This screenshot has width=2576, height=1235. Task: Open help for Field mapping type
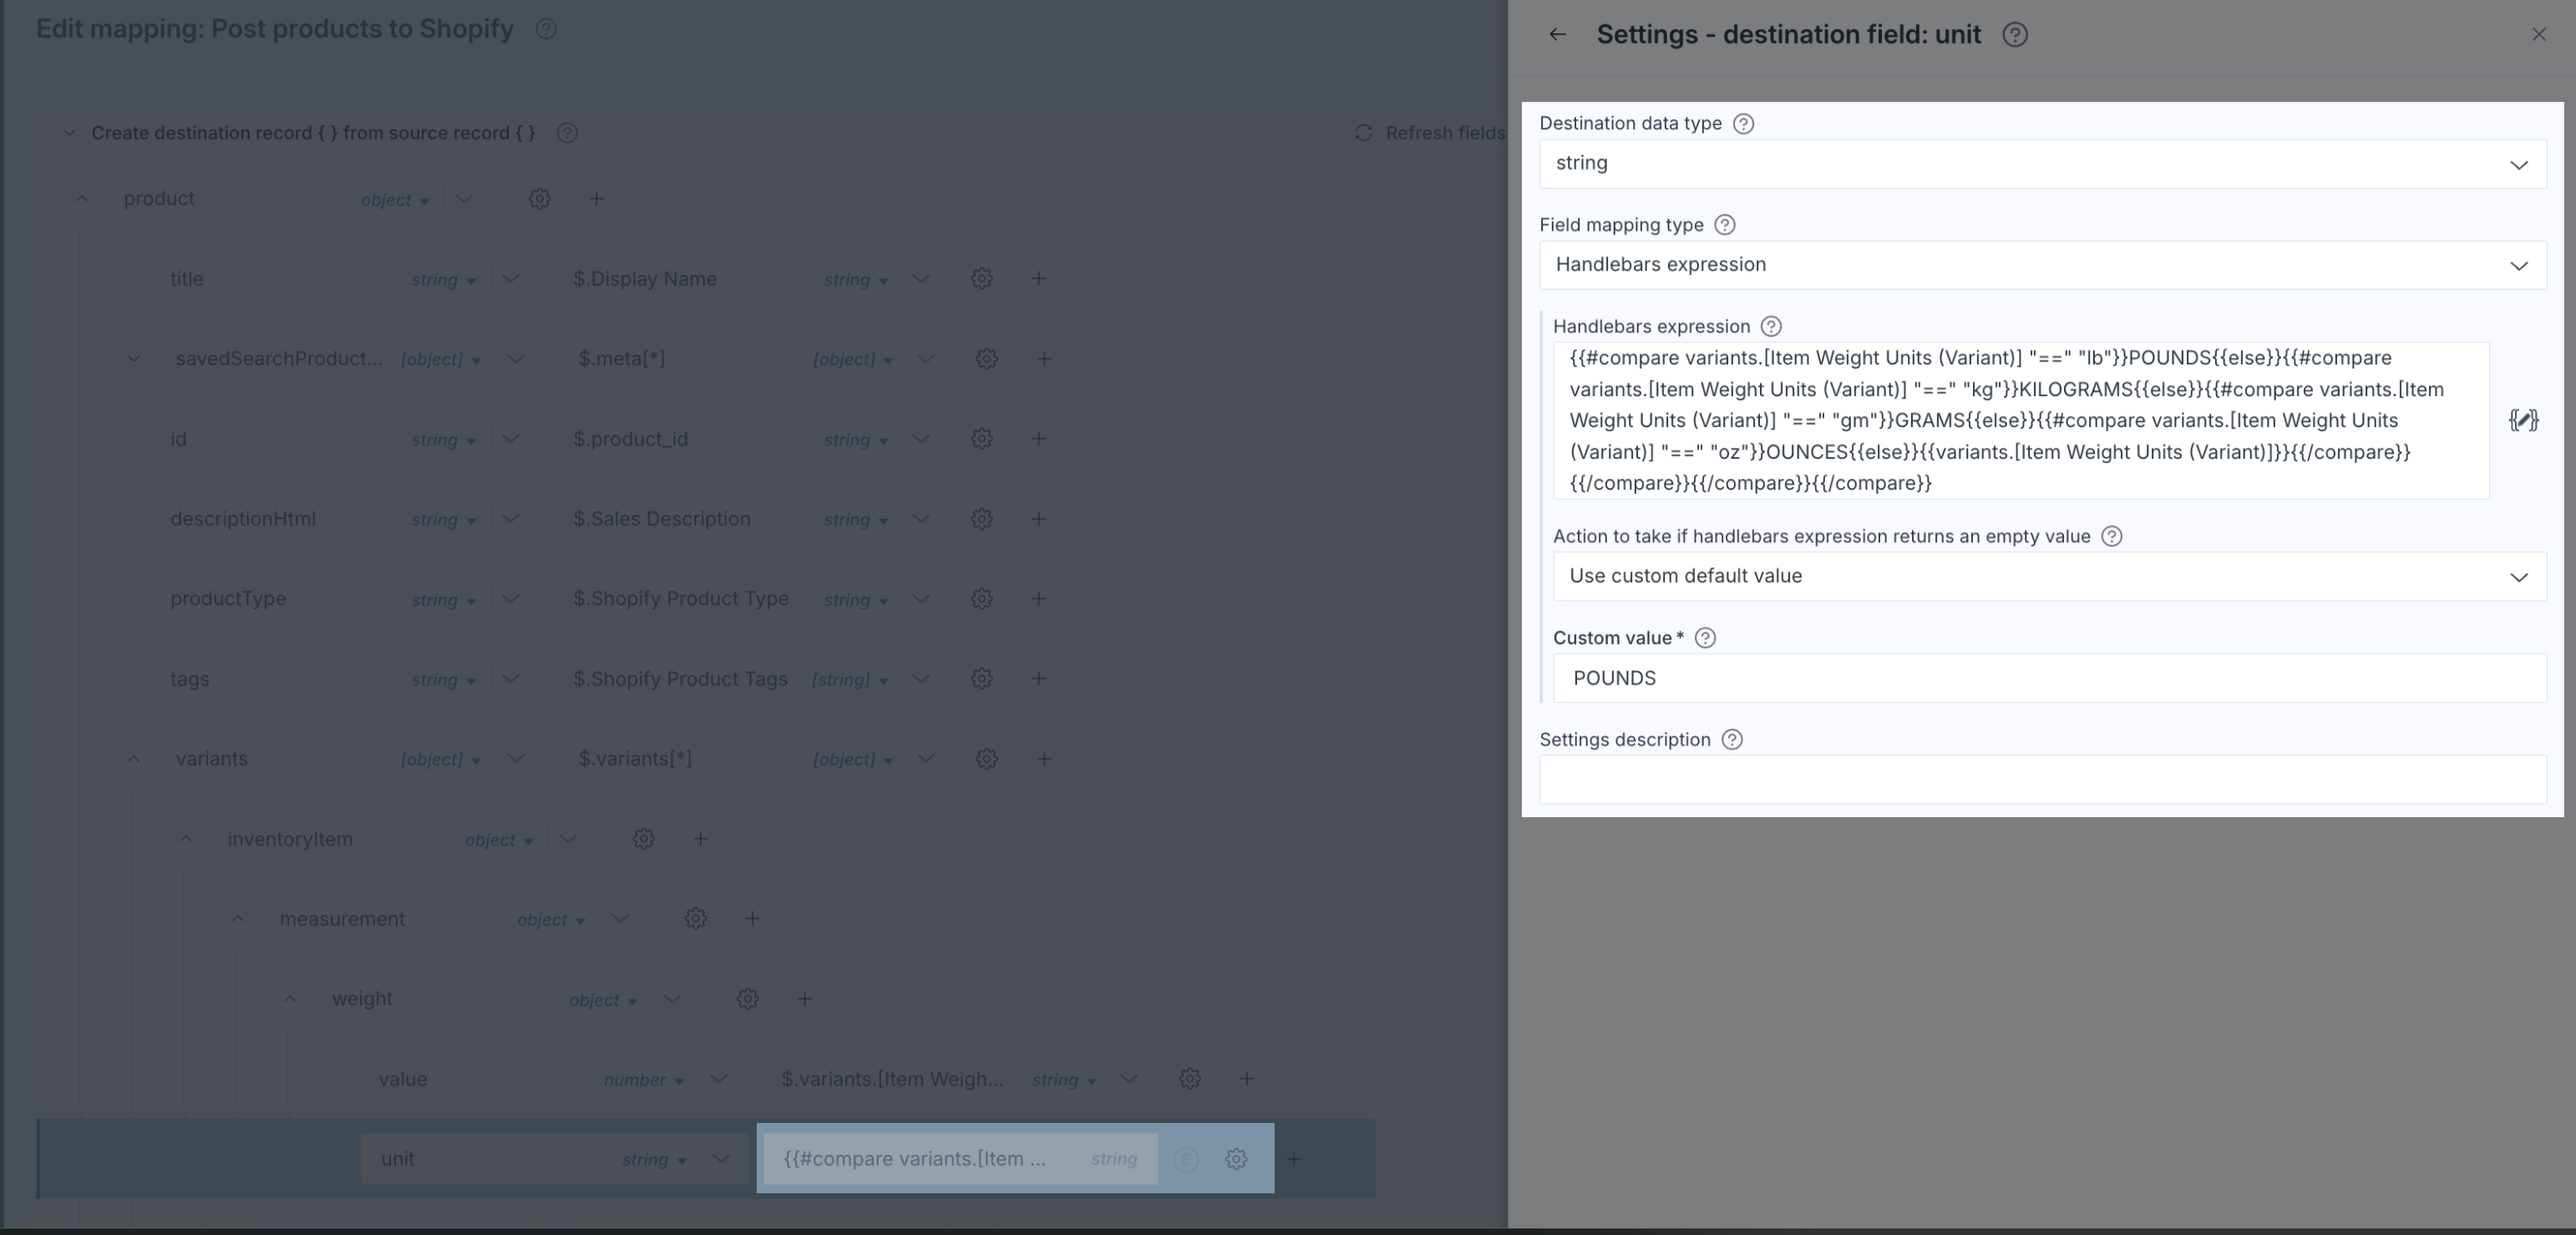point(1725,225)
